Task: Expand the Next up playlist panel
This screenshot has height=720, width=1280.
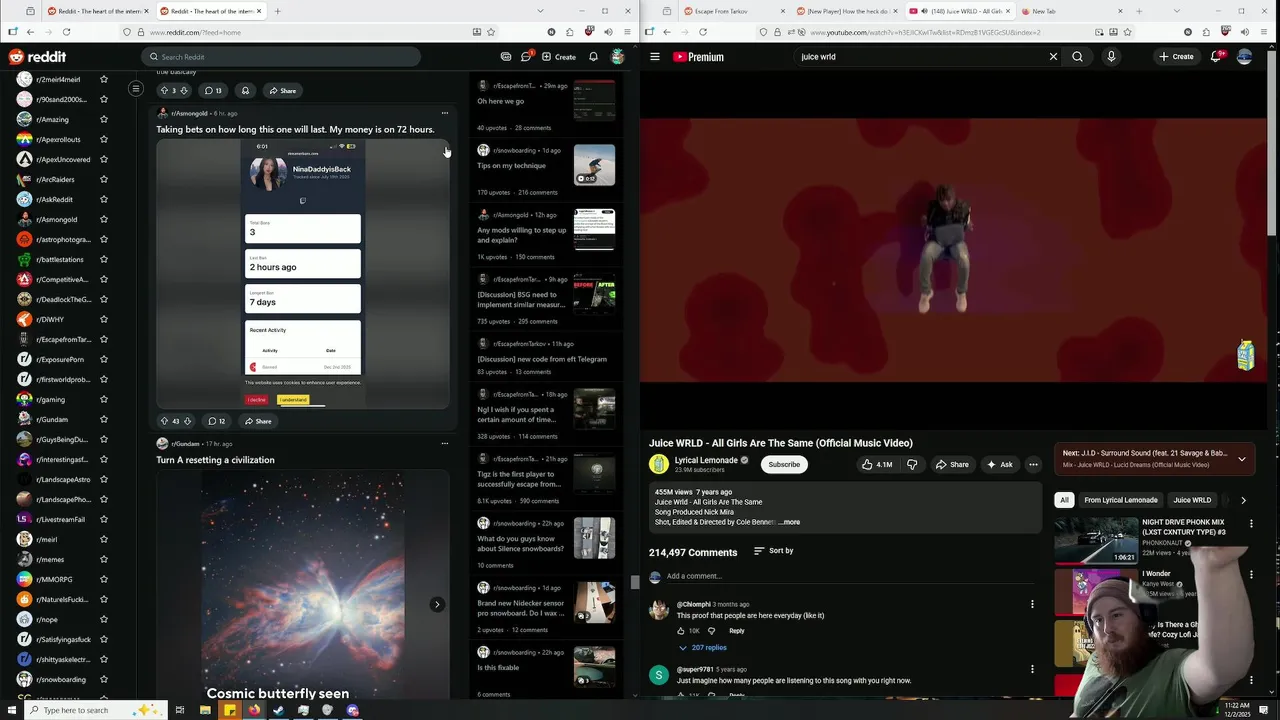Action: [1241, 459]
